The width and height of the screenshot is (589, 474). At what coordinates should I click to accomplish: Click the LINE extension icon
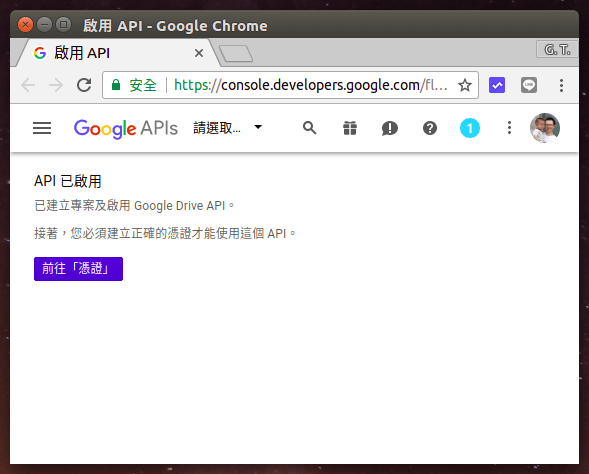click(x=529, y=85)
